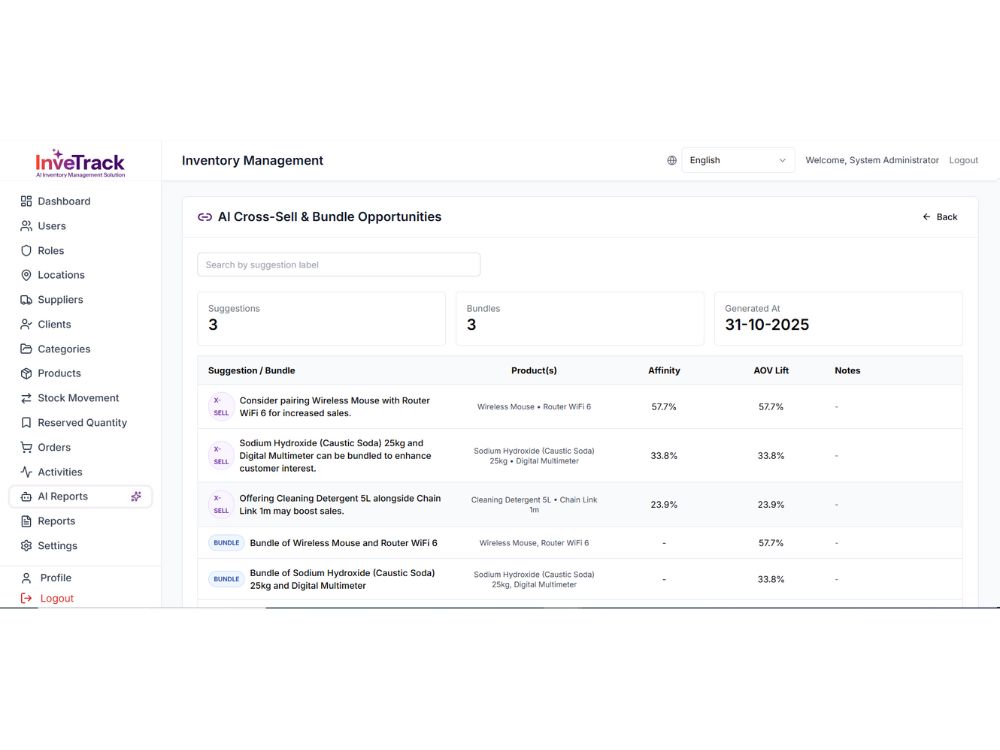Click the AI Reports robot icon
The image size is (1000, 750).
click(x=26, y=496)
